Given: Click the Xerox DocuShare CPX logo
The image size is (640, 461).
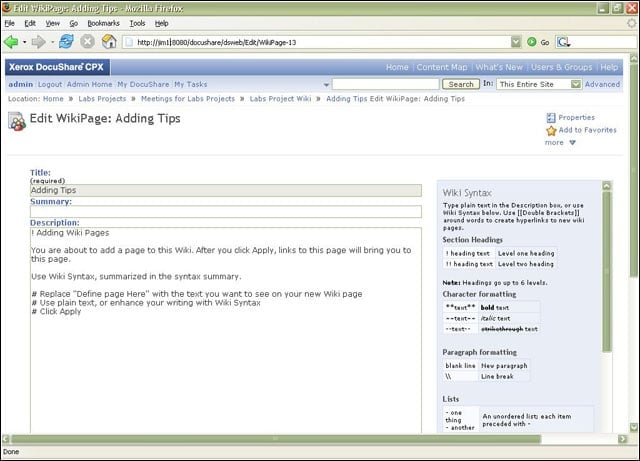Looking at the screenshot, I should point(57,67).
